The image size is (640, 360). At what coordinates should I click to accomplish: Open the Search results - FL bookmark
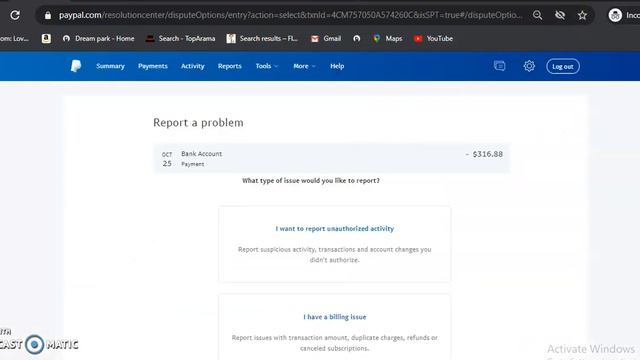coord(262,38)
